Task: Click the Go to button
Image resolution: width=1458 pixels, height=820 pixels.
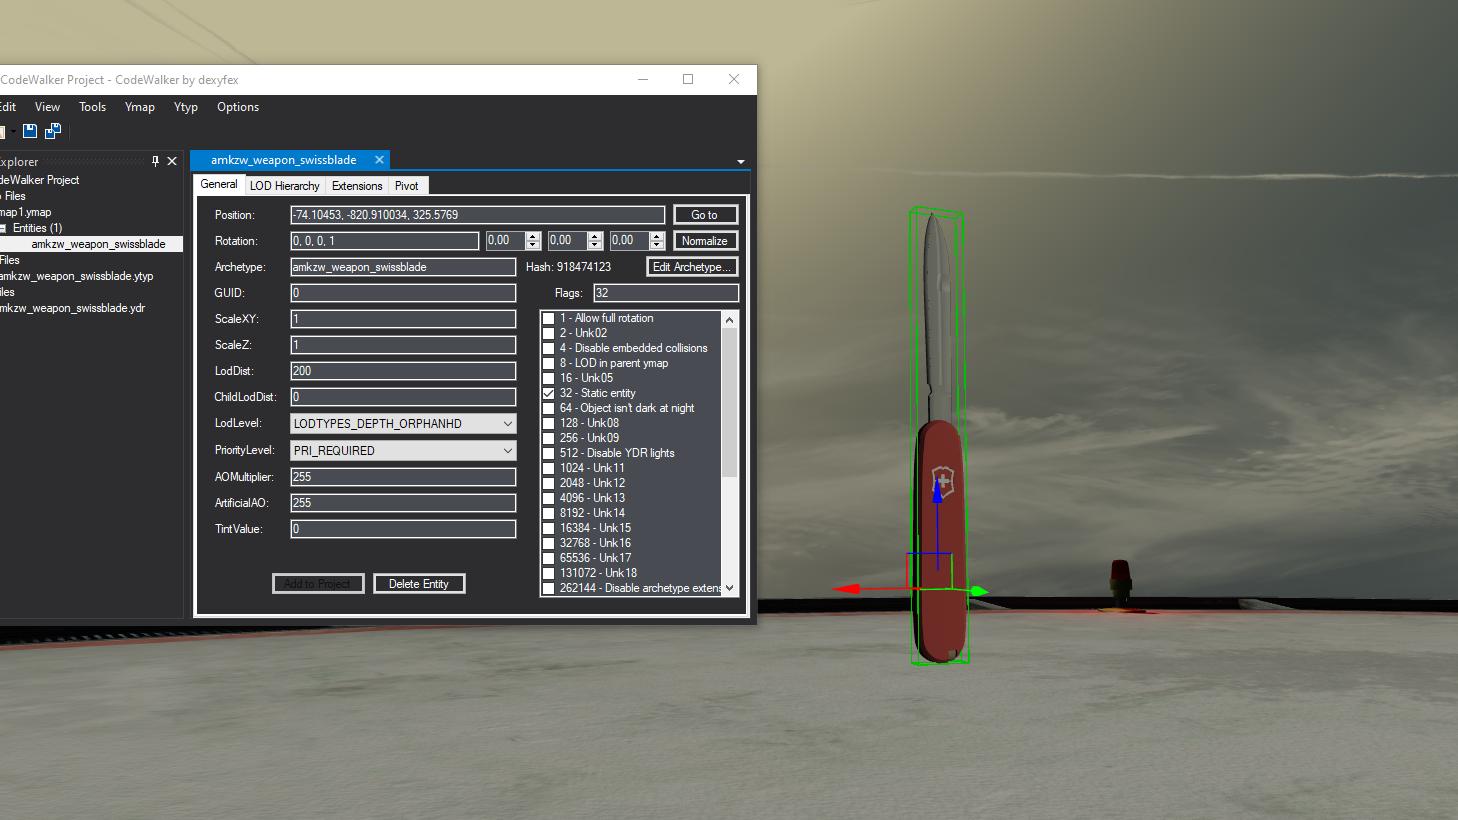Action: coord(704,215)
